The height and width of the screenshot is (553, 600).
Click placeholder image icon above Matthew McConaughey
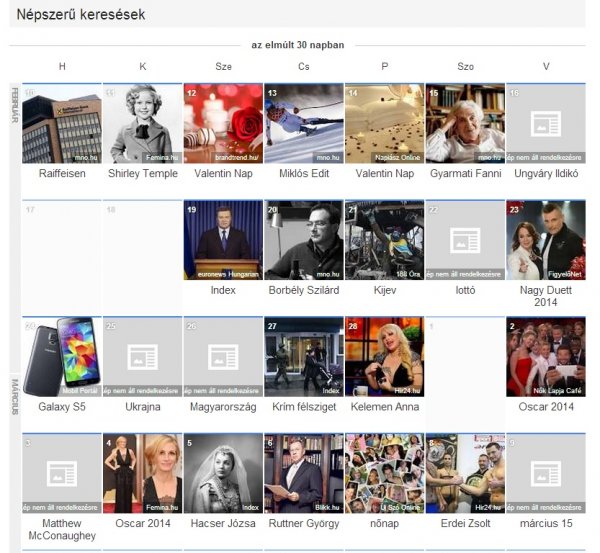point(61,473)
